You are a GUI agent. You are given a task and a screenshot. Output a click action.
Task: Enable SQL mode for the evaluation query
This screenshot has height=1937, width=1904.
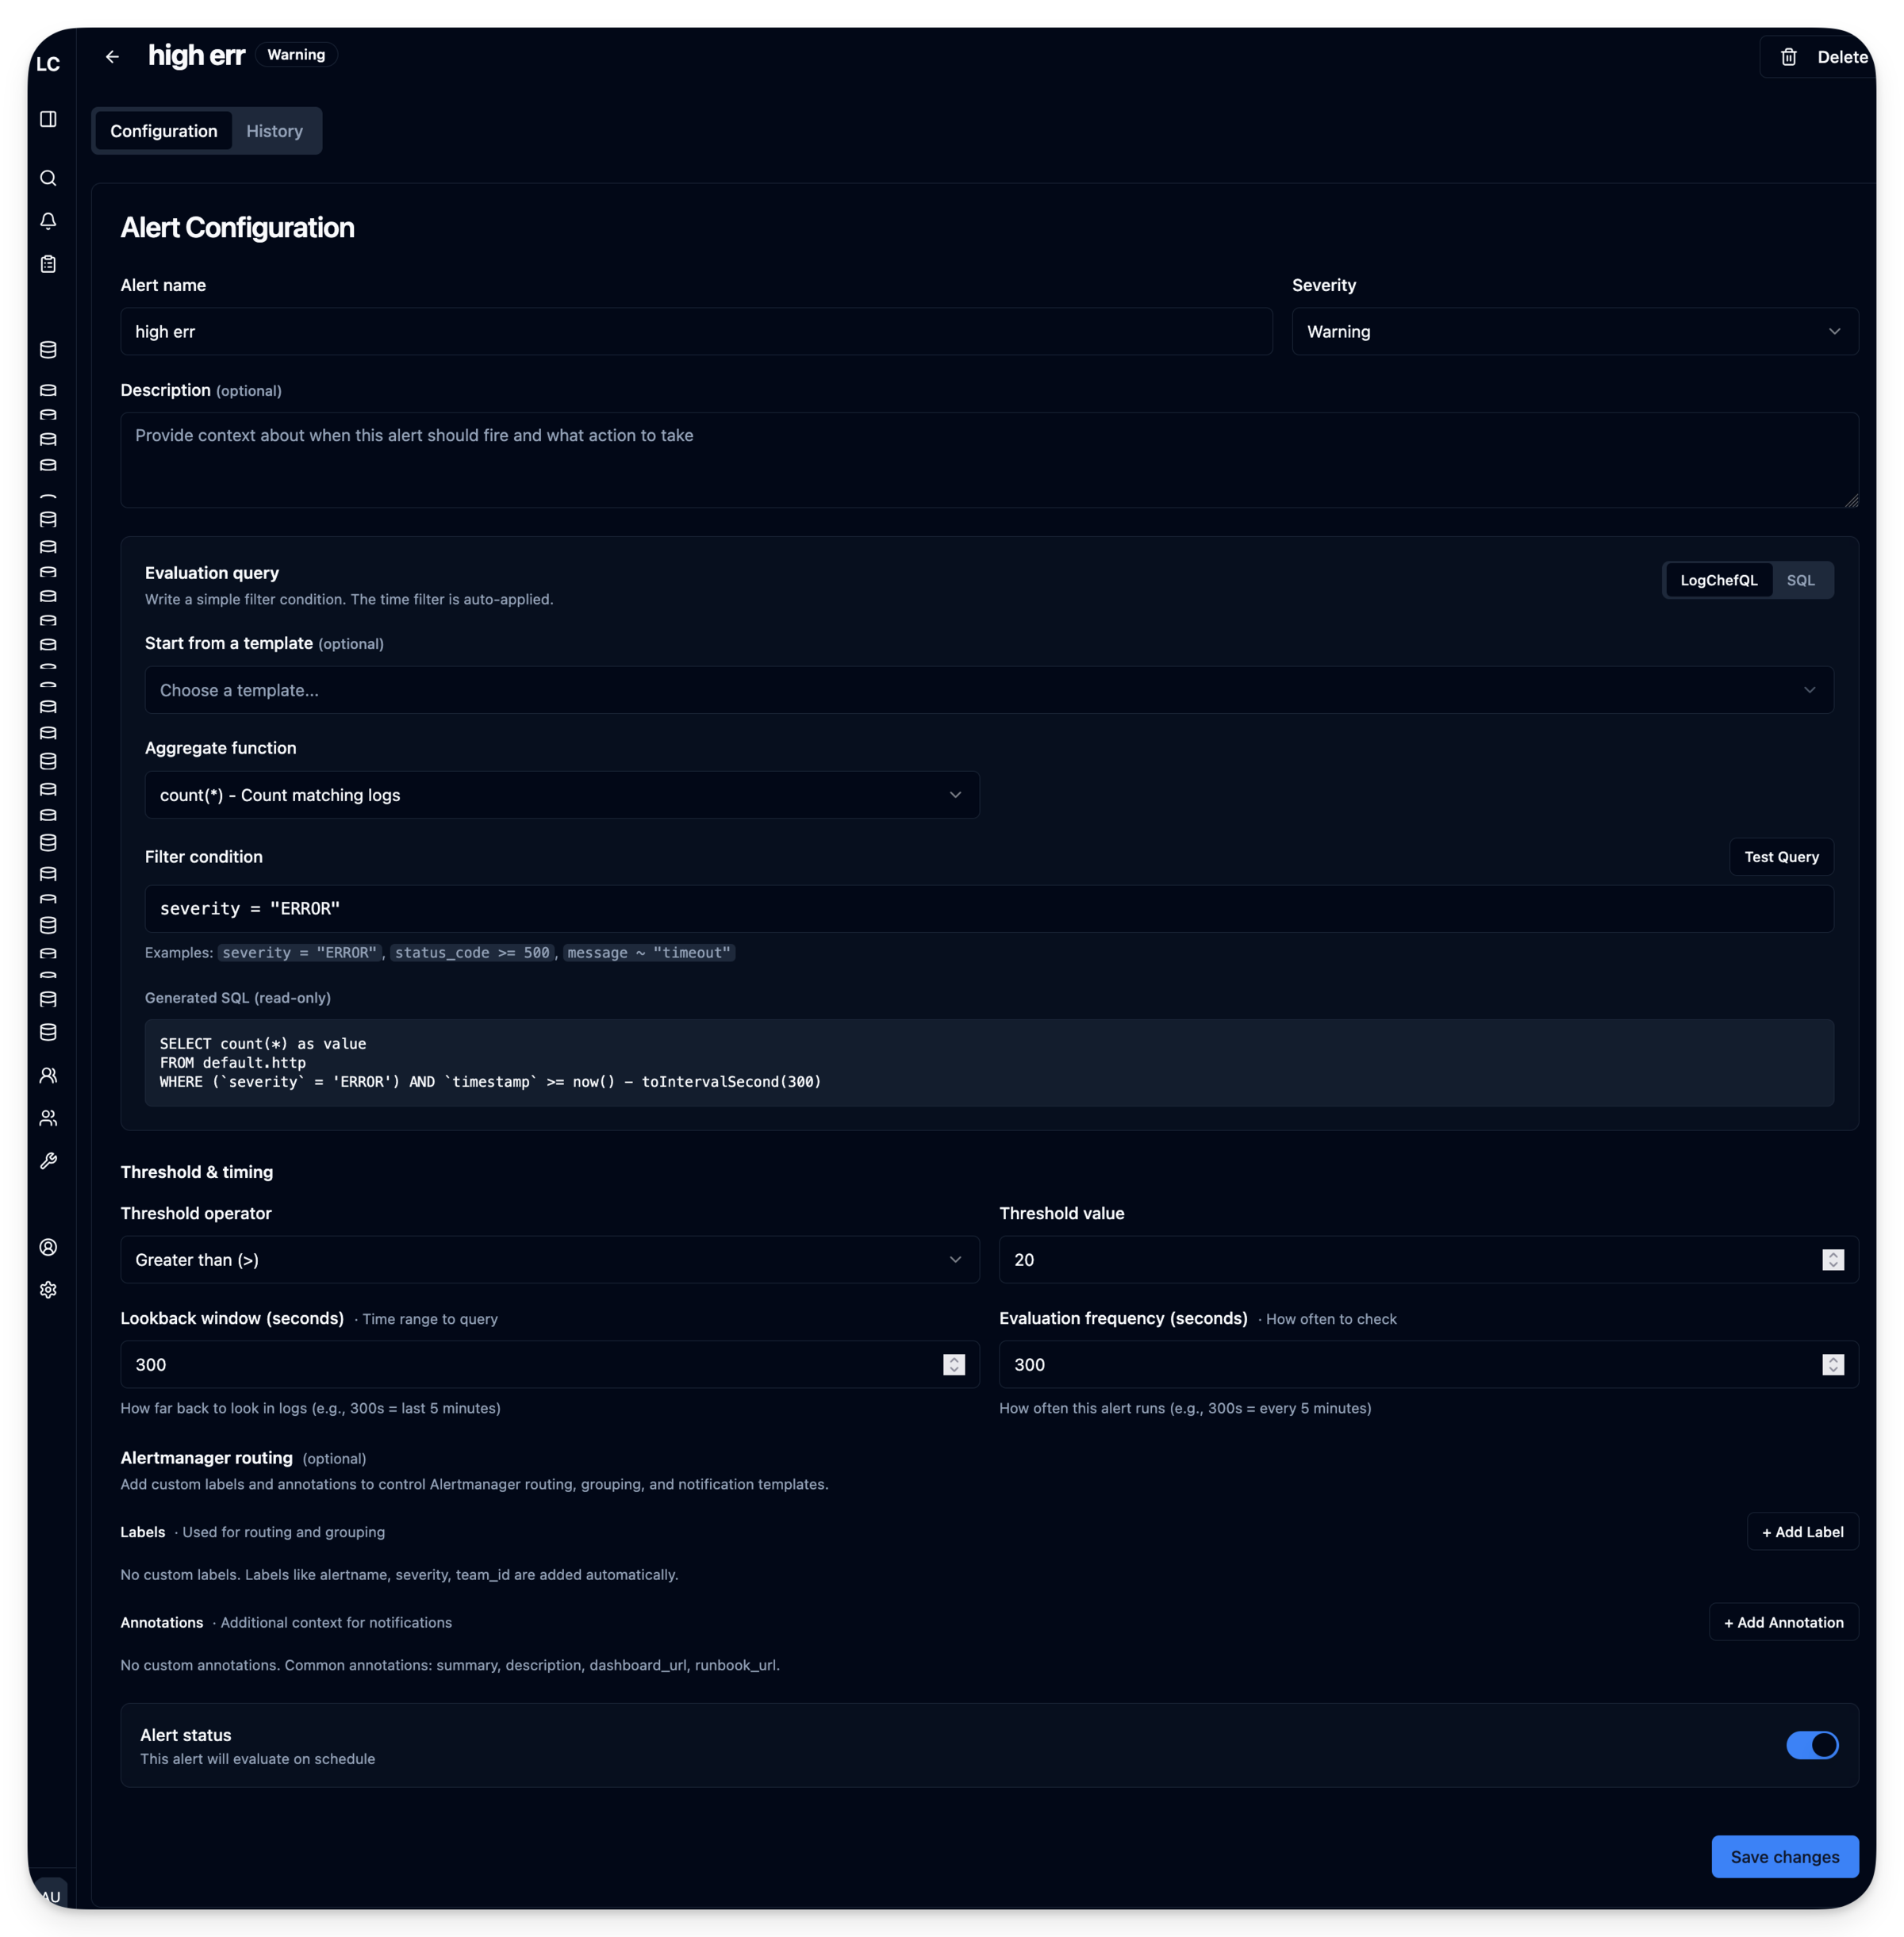tap(1801, 580)
